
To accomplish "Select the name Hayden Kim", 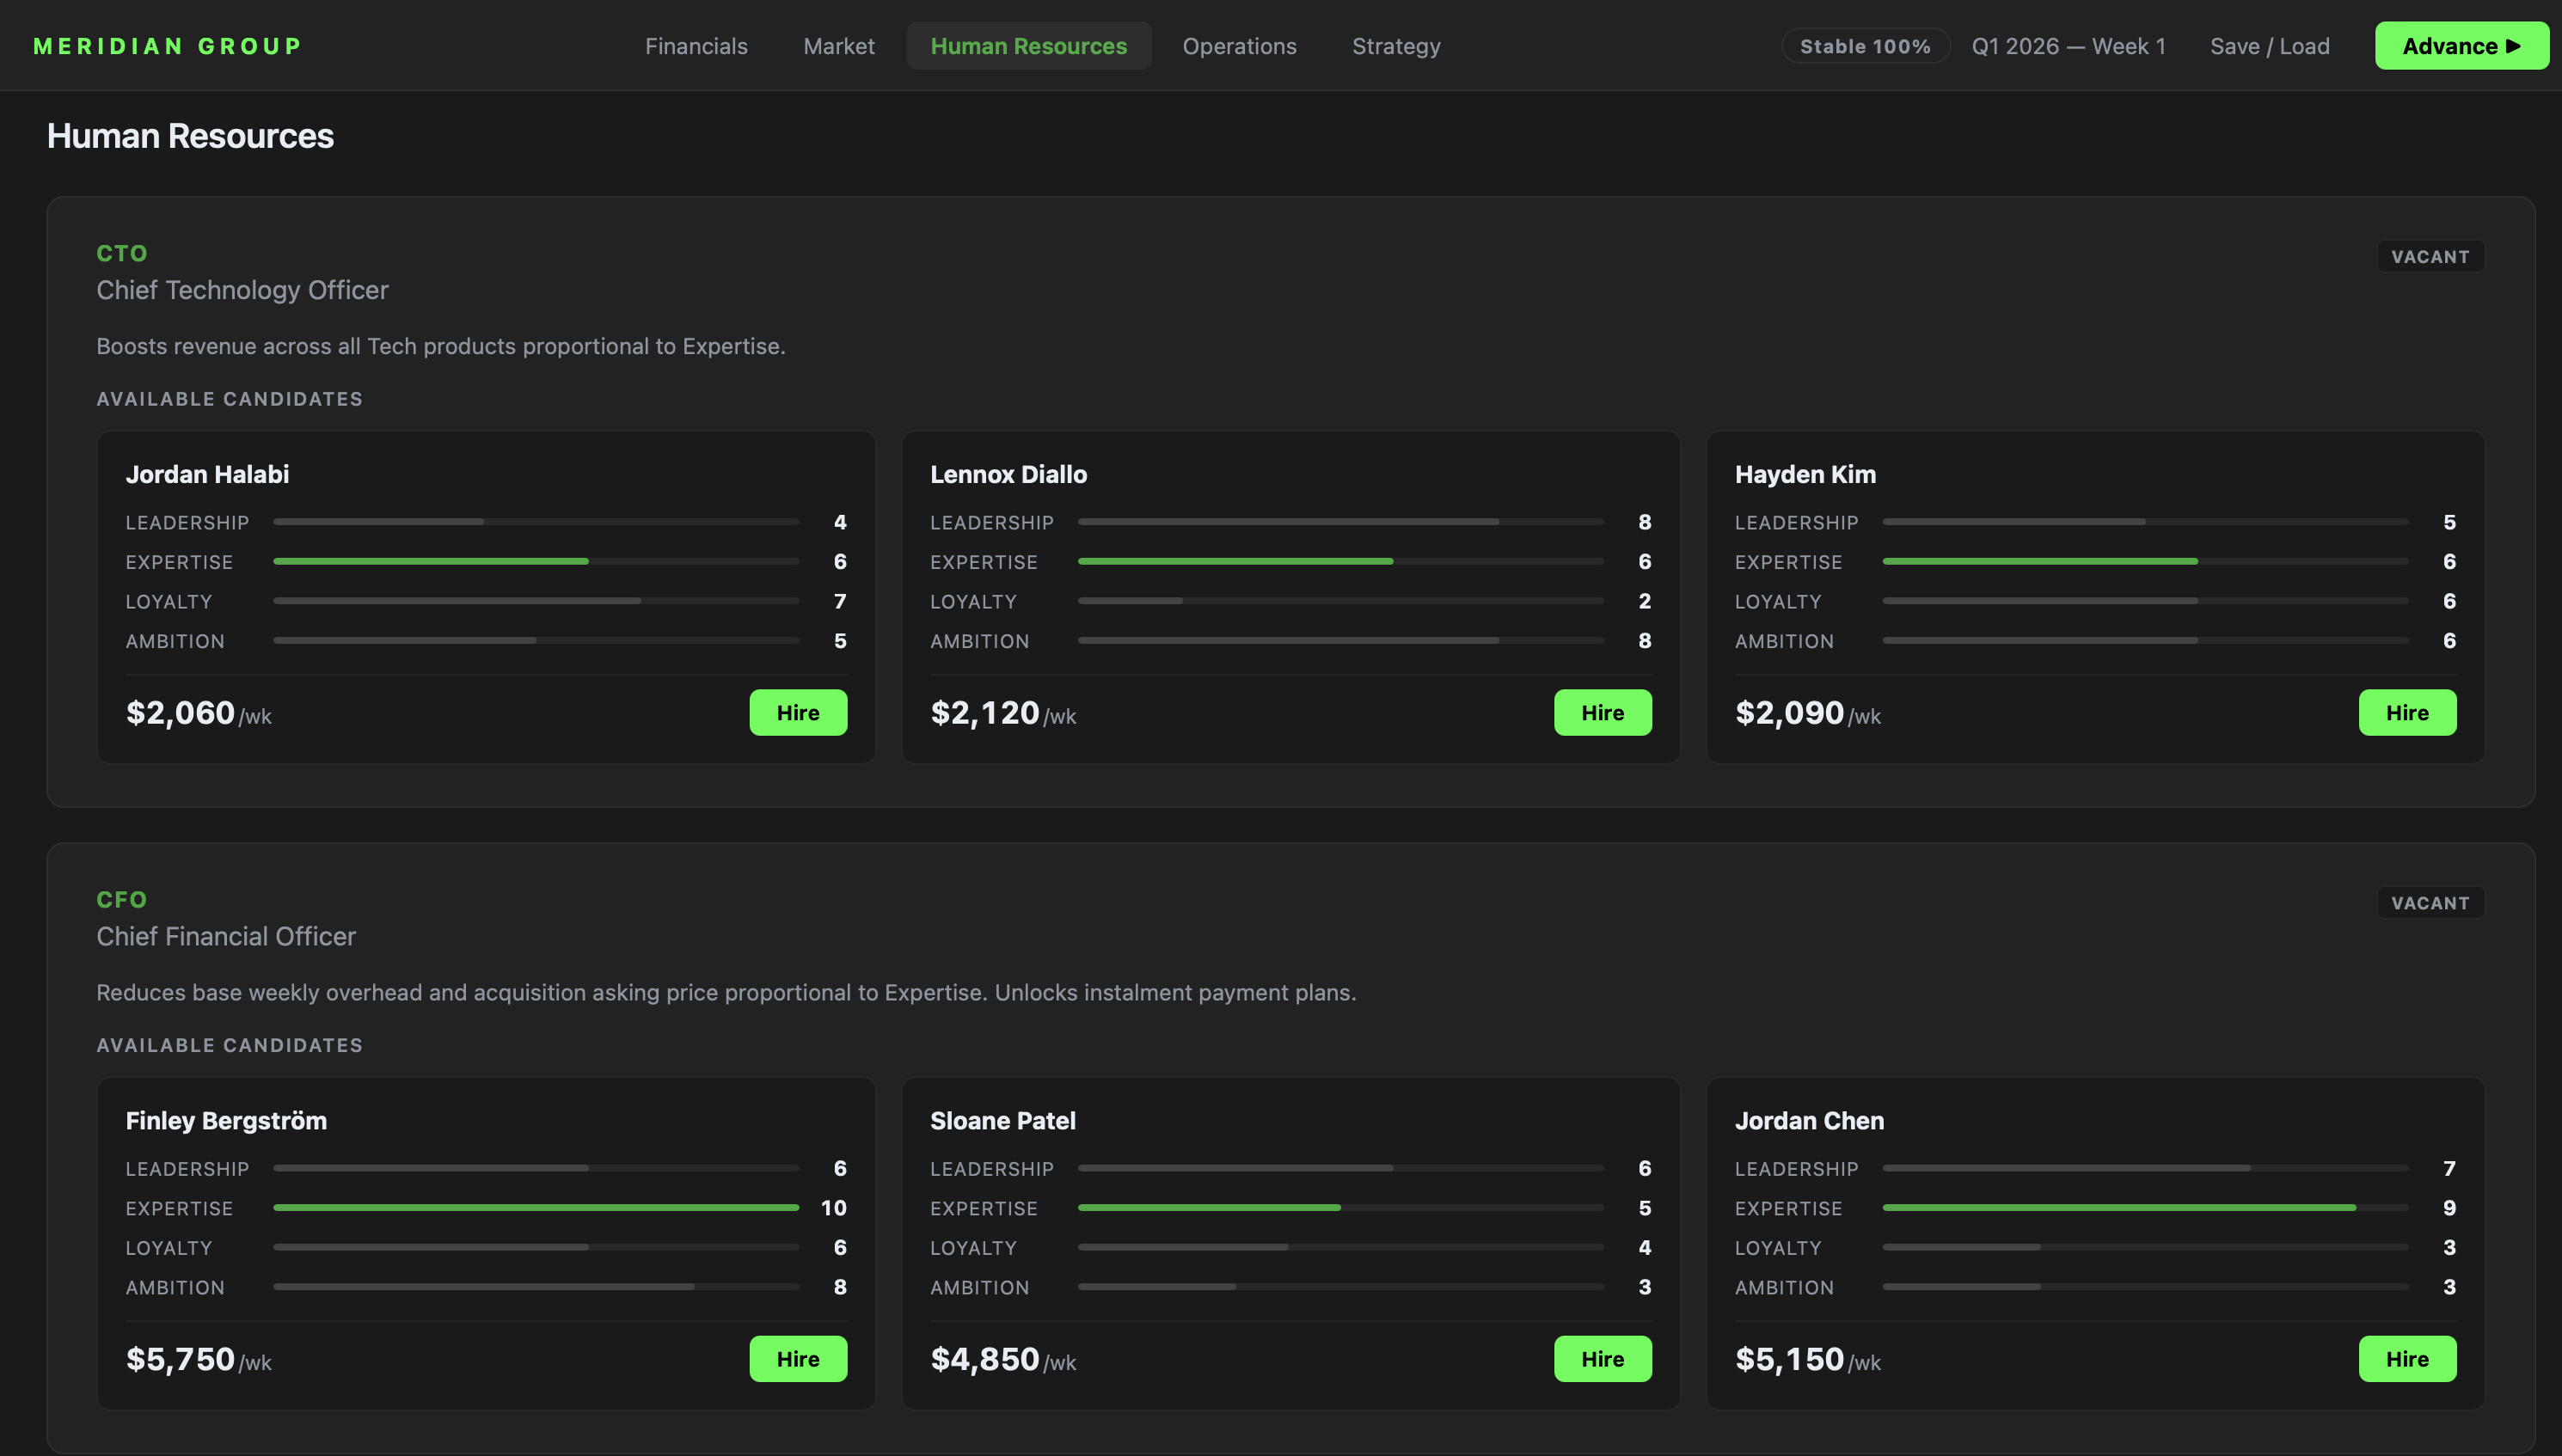I will 1805,474.
